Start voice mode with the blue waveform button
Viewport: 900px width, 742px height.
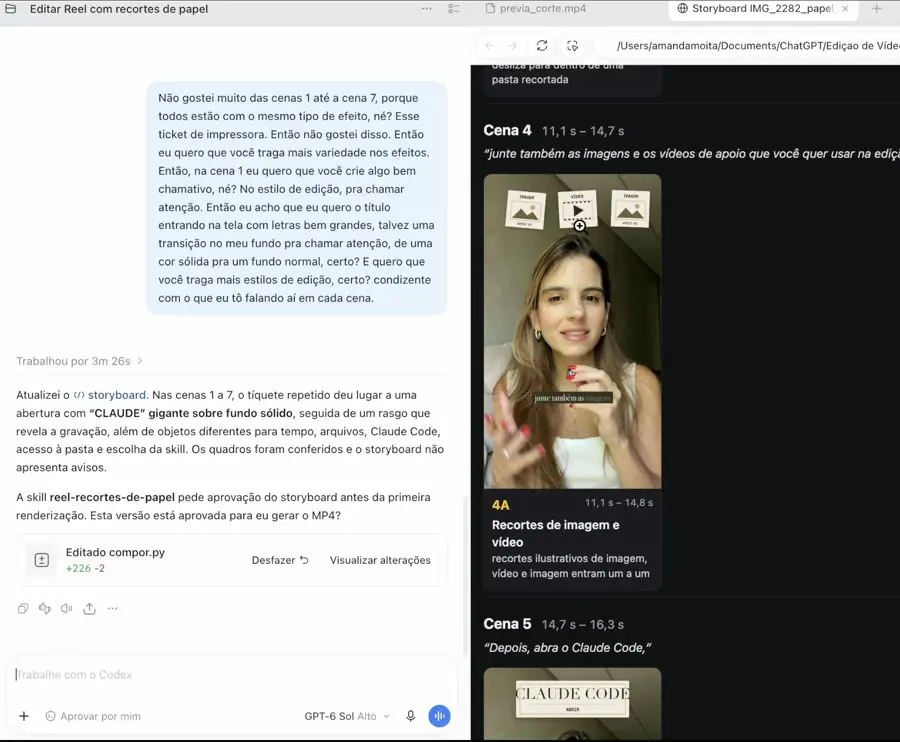point(439,716)
